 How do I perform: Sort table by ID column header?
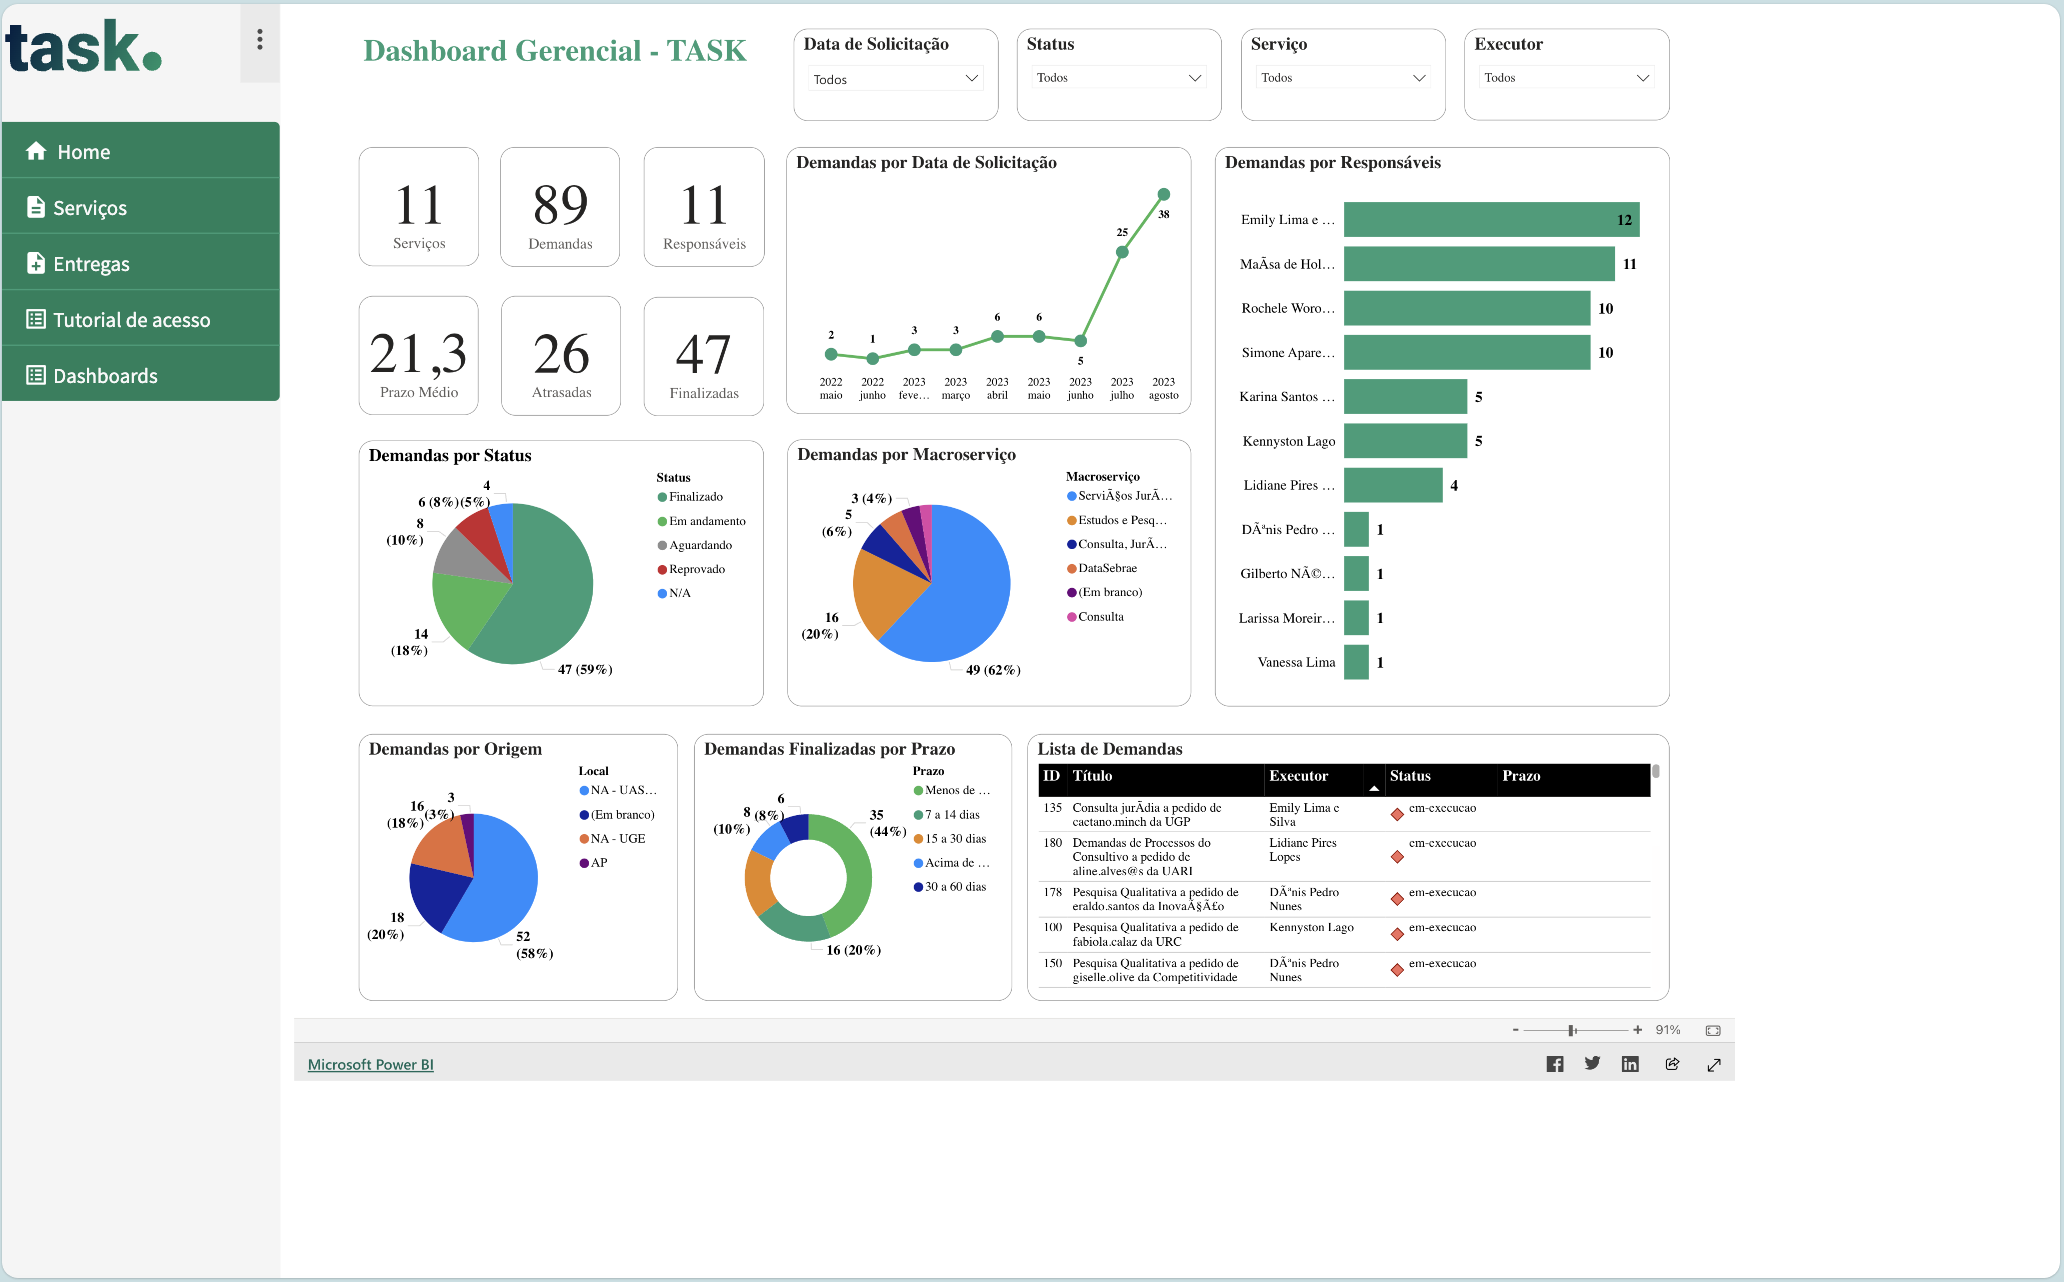coord(1051,776)
